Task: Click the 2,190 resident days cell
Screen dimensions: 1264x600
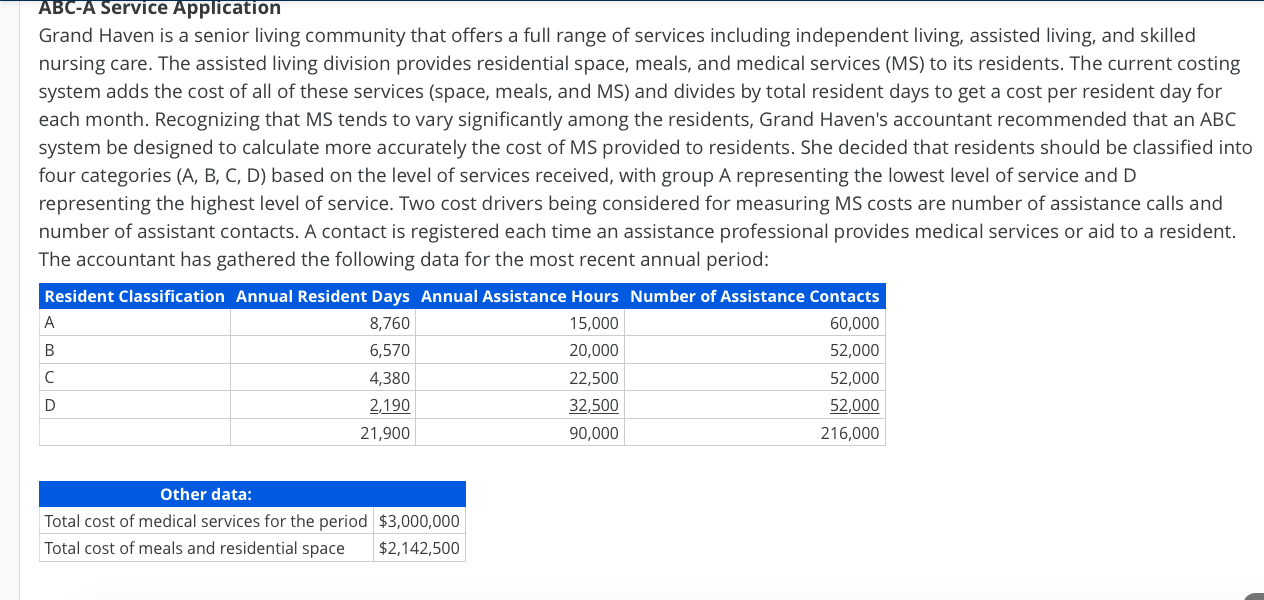Action: coord(323,405)
